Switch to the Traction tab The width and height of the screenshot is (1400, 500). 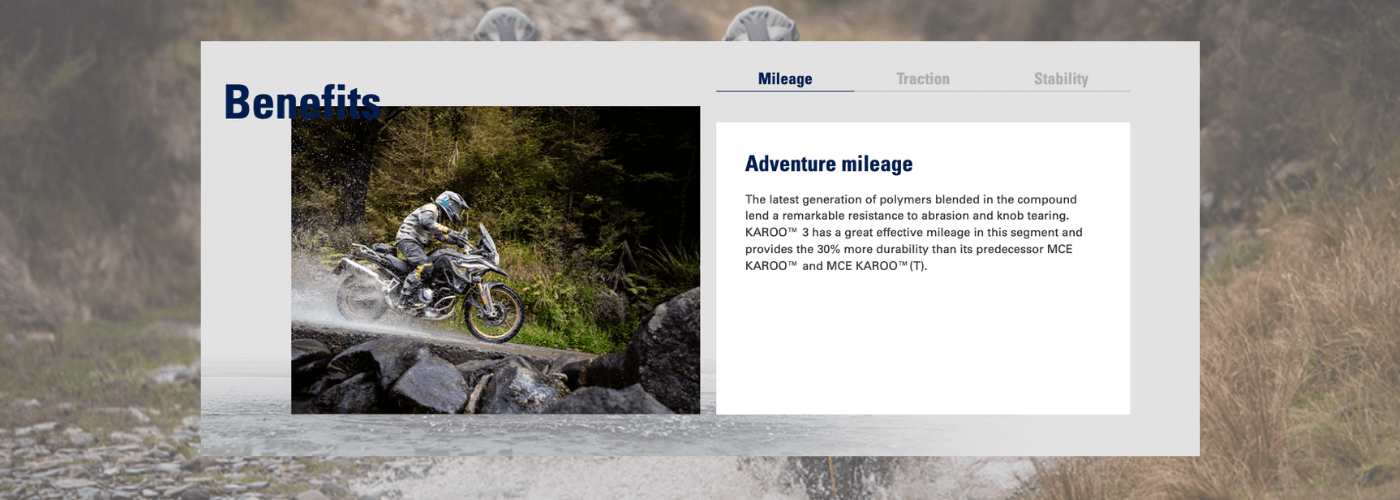point(922,79)
